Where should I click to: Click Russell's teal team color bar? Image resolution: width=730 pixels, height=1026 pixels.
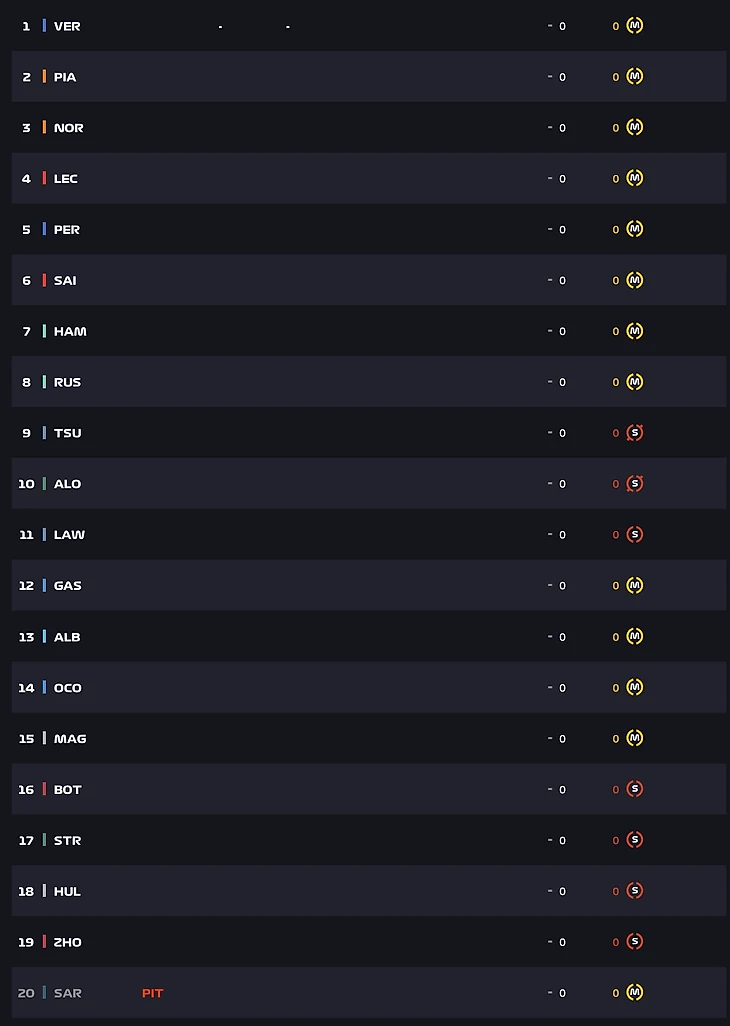[x=44, y=382]
